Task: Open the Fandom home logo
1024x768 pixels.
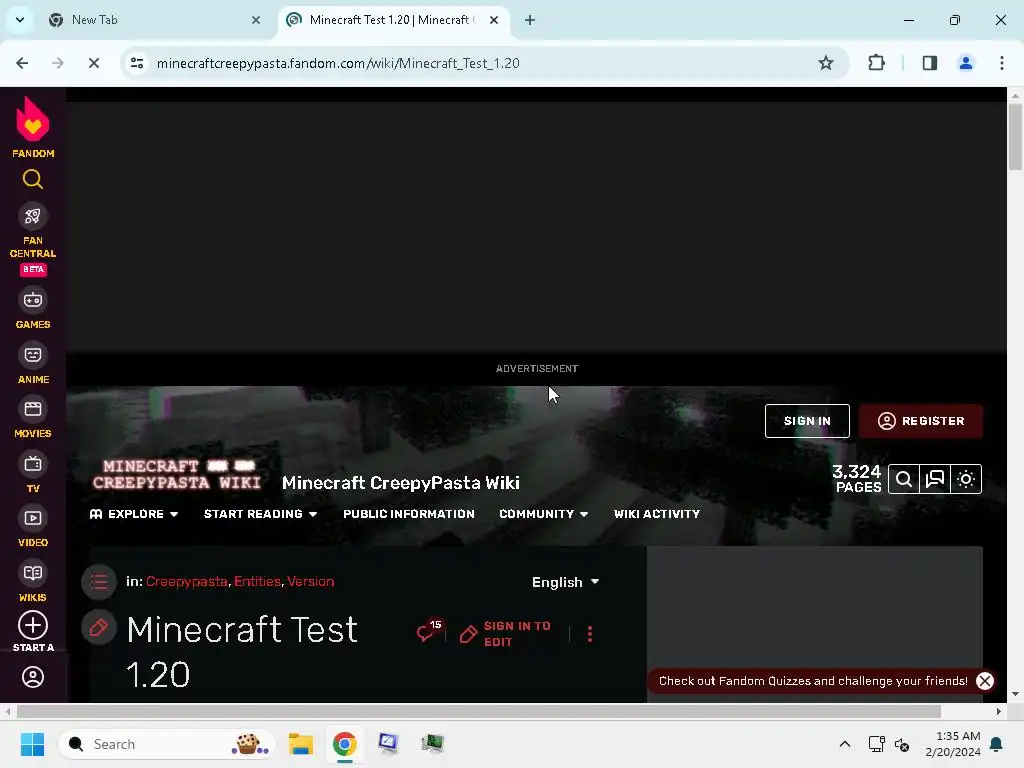Action: click(x=33, y=127)
